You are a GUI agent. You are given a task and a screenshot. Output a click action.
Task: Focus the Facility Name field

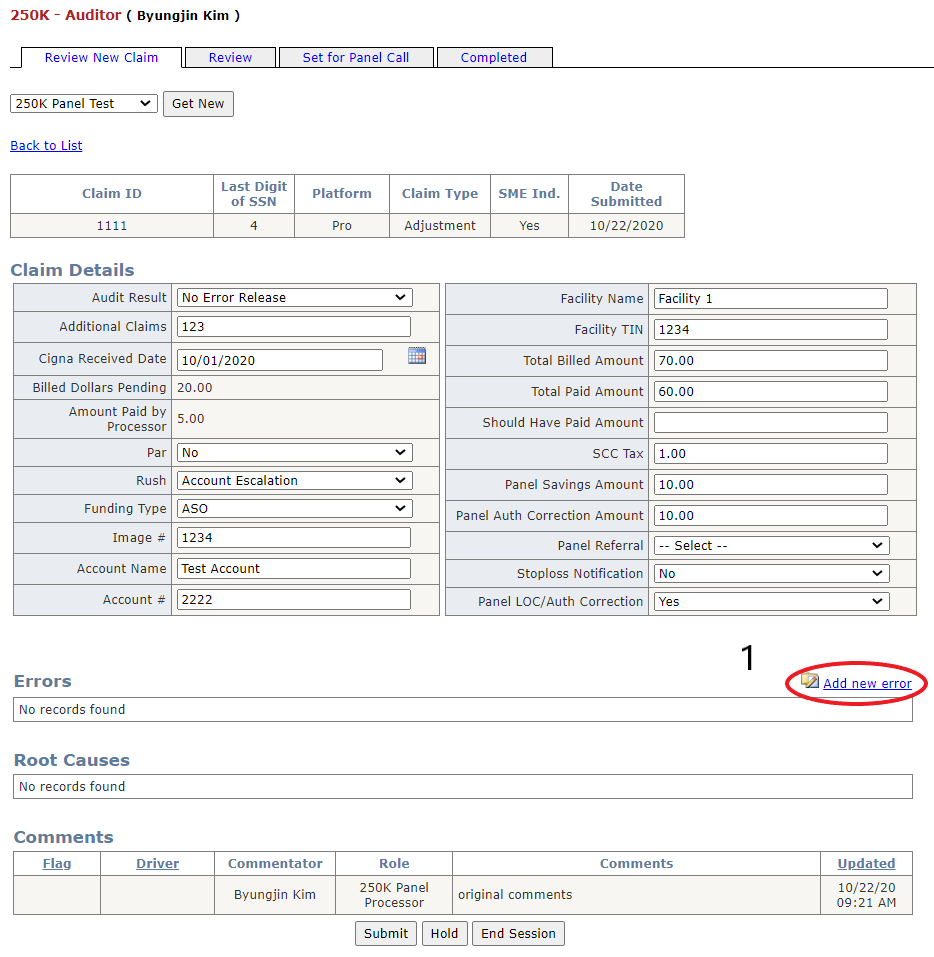(770, 298)
